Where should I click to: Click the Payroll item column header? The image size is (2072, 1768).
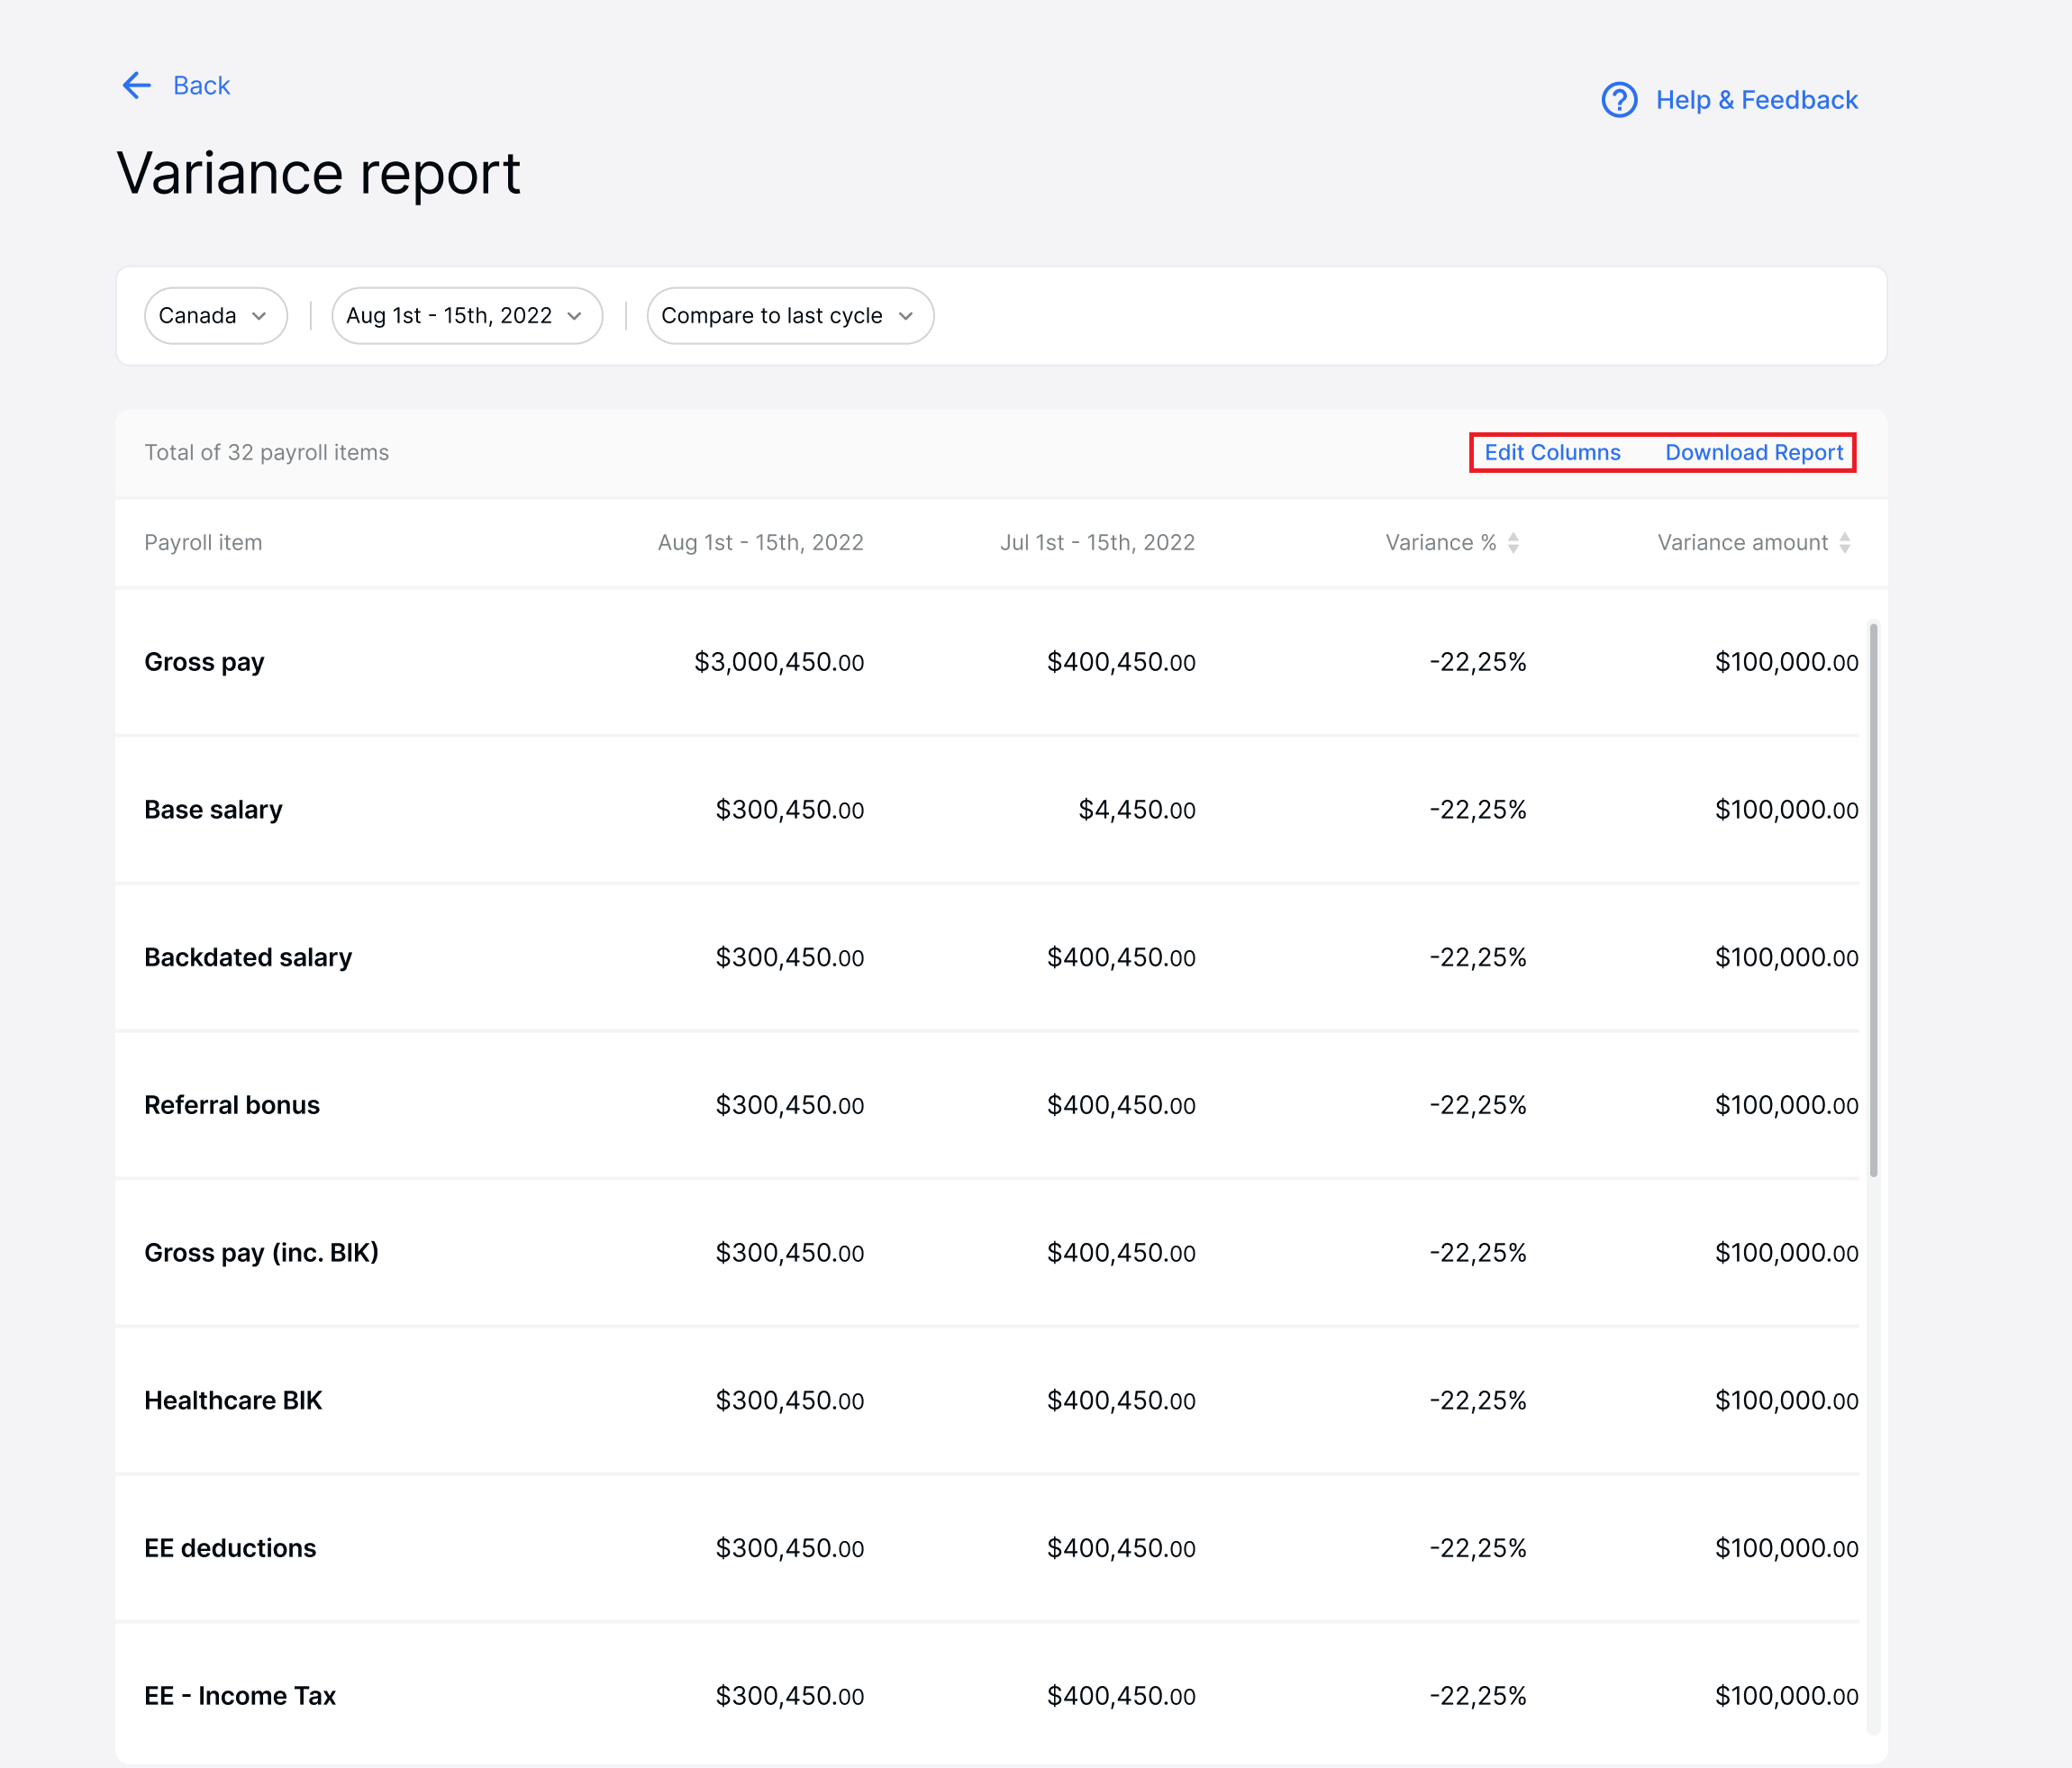tap(203, 542)
